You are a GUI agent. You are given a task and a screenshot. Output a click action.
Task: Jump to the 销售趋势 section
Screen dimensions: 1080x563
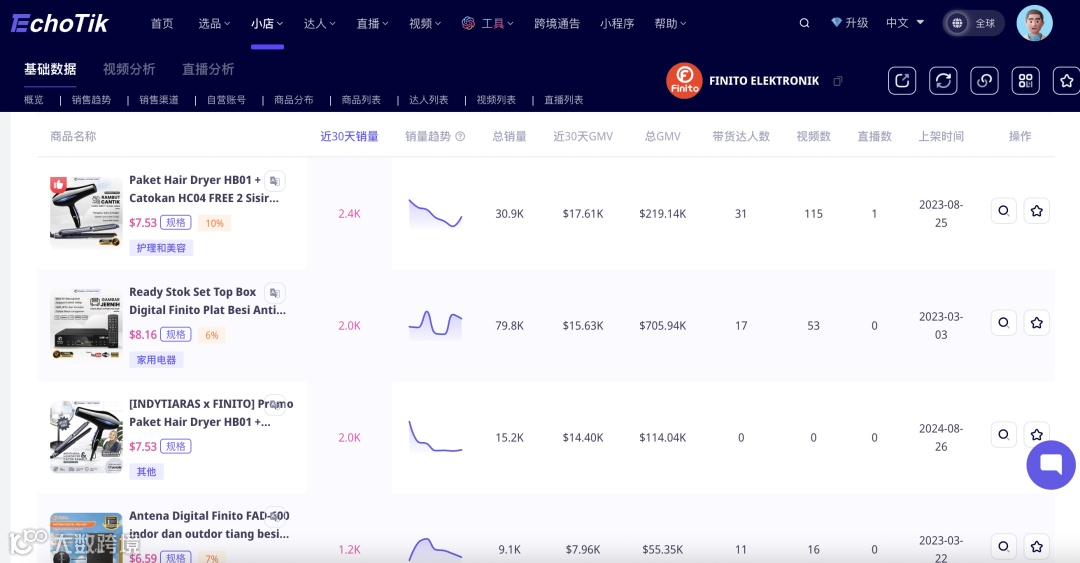point(92,100)
